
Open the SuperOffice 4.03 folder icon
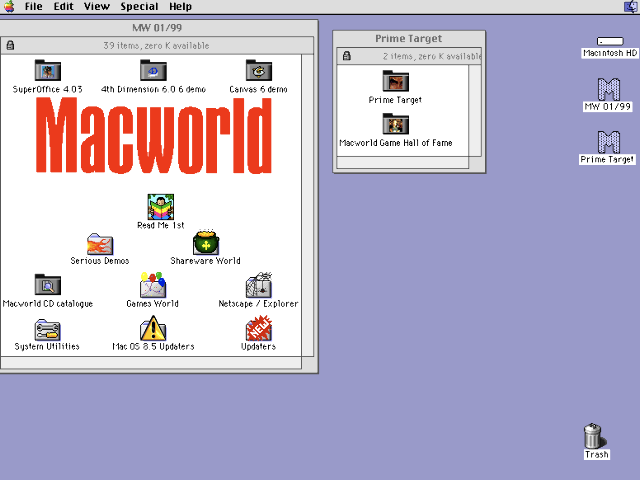click(48, 70)
